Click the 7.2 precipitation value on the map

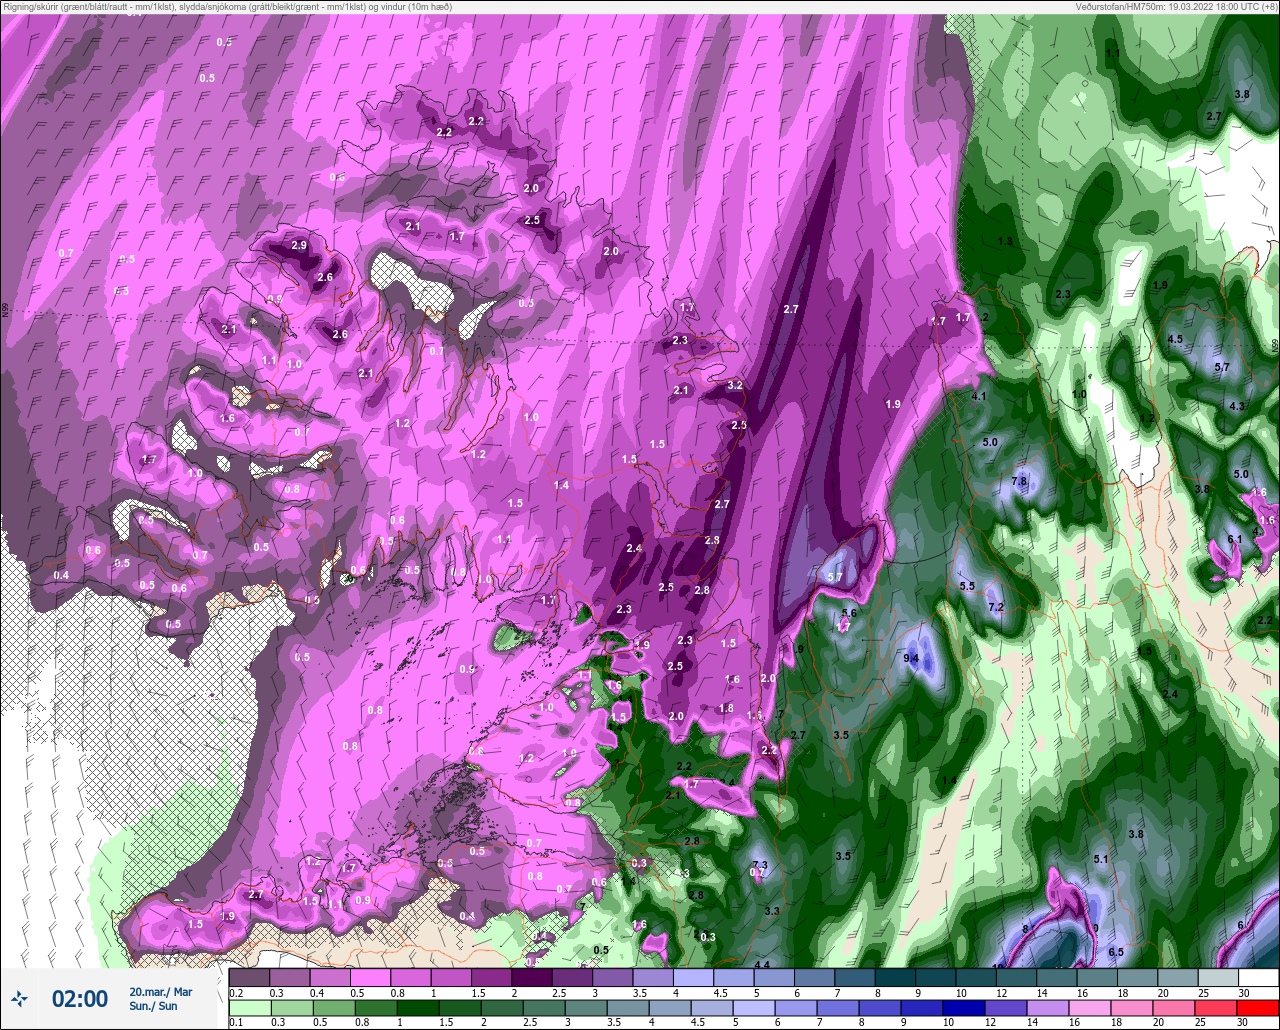(x=996, y=607)
